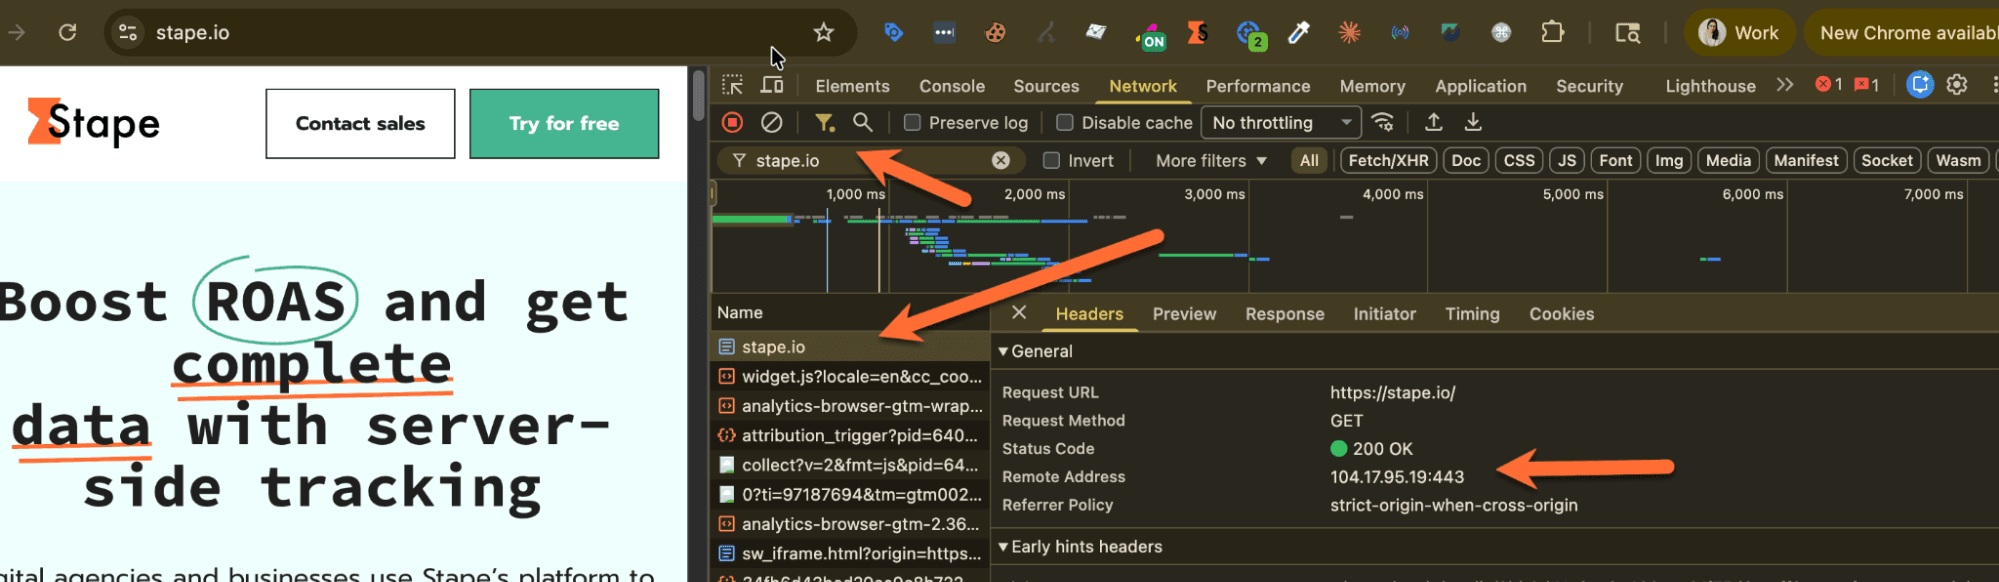This screenshot has height=582, width=1999.
Task: Open DevTools settings gear icon
Action: (1957, 85)
